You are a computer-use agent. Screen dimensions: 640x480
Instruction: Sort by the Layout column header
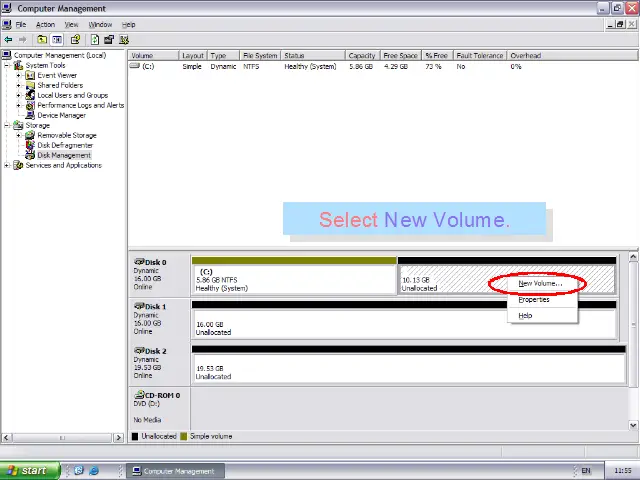[x=193, y=56]
